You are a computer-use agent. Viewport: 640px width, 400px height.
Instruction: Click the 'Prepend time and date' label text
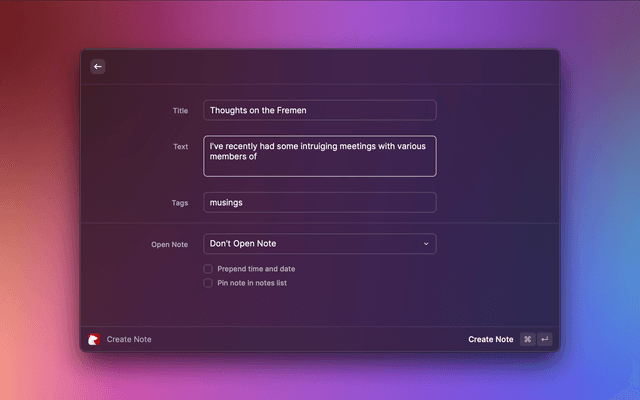(x=256, y=269)
